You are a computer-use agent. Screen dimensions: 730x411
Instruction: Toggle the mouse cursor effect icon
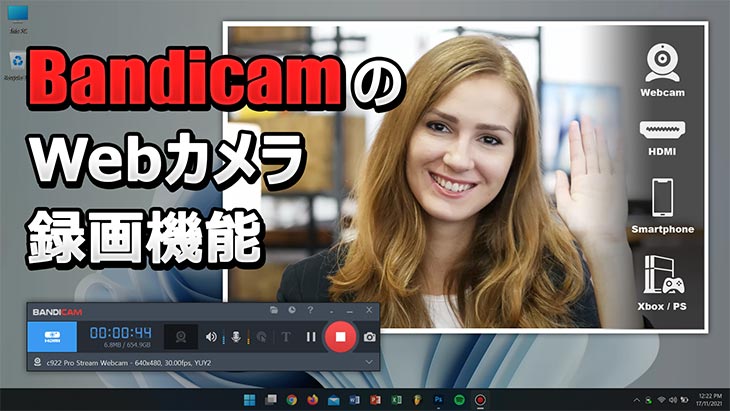(262, 337)
